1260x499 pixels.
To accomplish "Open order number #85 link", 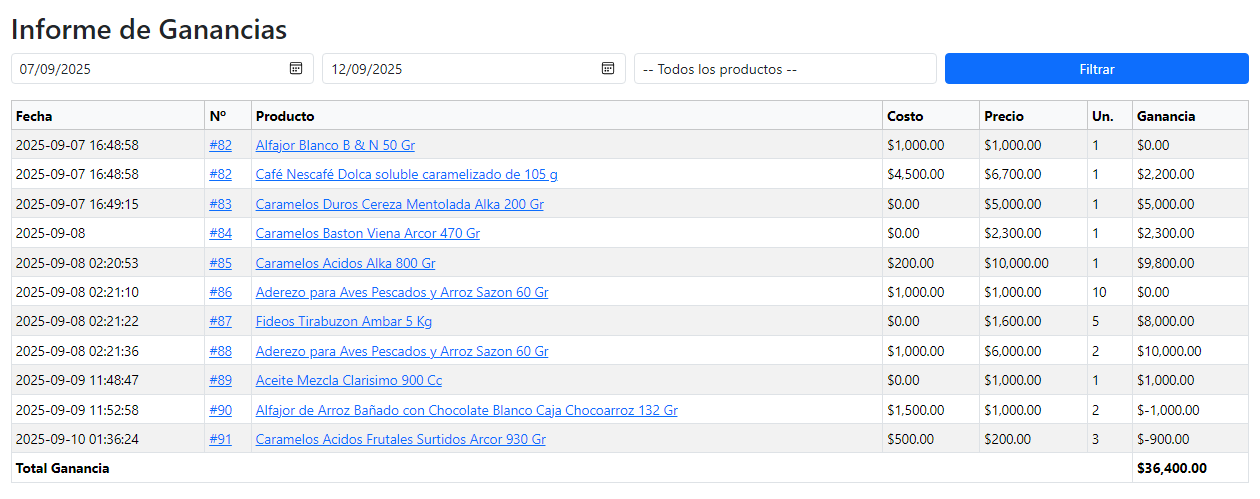I will 220,263.
